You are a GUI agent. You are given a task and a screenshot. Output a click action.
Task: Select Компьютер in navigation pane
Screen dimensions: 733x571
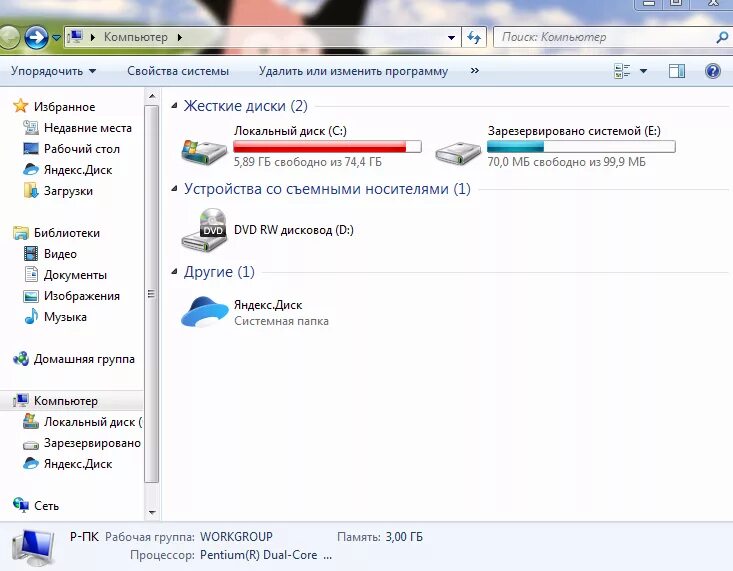click(x=66, y=401)
